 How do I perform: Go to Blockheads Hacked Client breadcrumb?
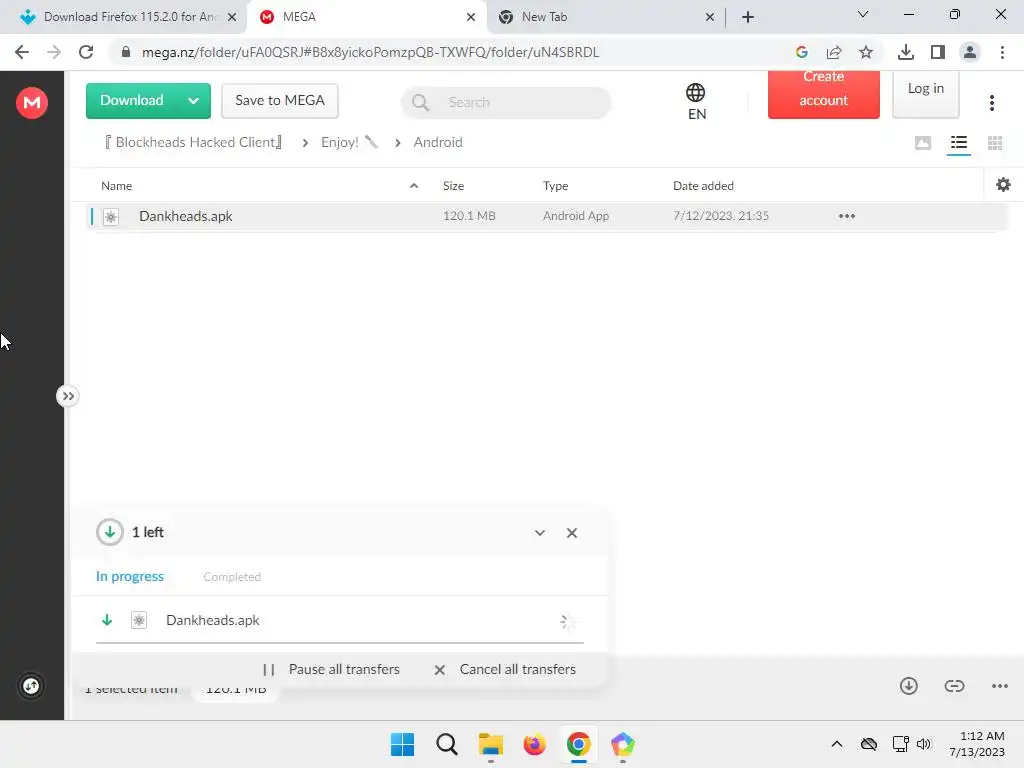(x=193, y=142)
